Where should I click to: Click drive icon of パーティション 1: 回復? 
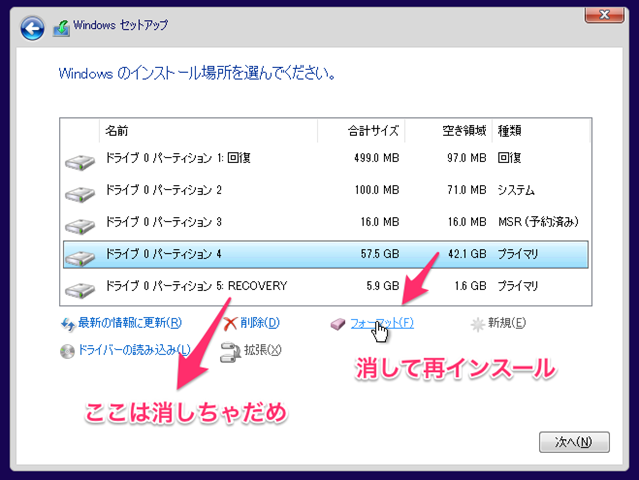80,162
